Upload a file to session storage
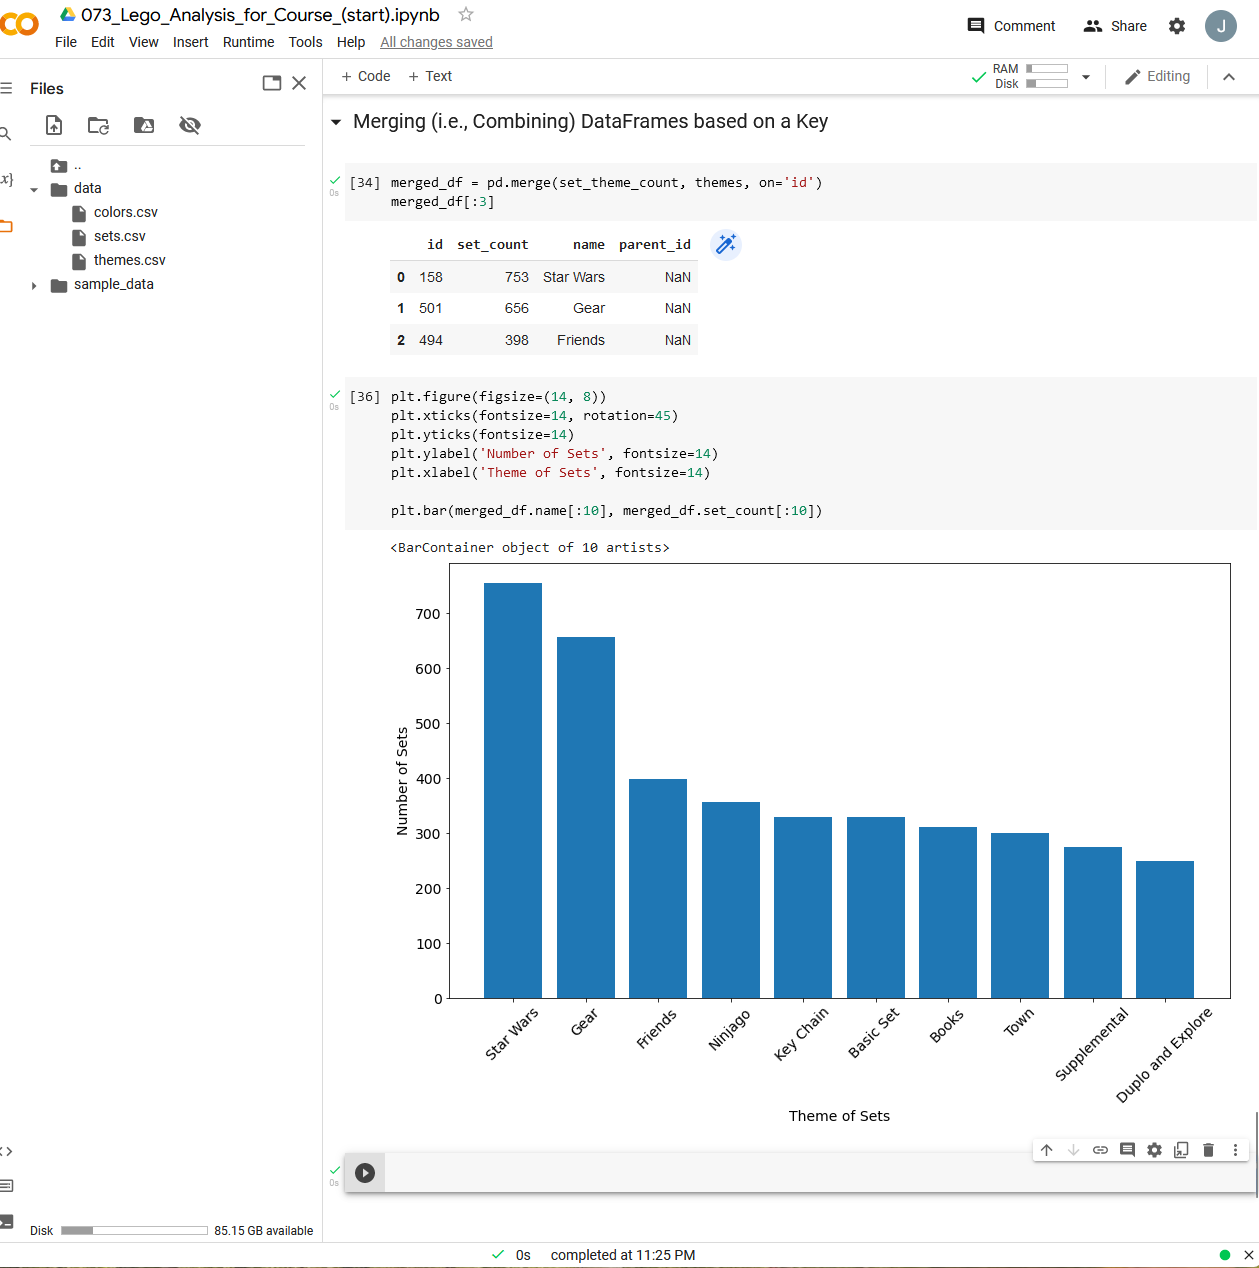The height and width of the screenshot is (1268, 1259). (x=54, y=125)
